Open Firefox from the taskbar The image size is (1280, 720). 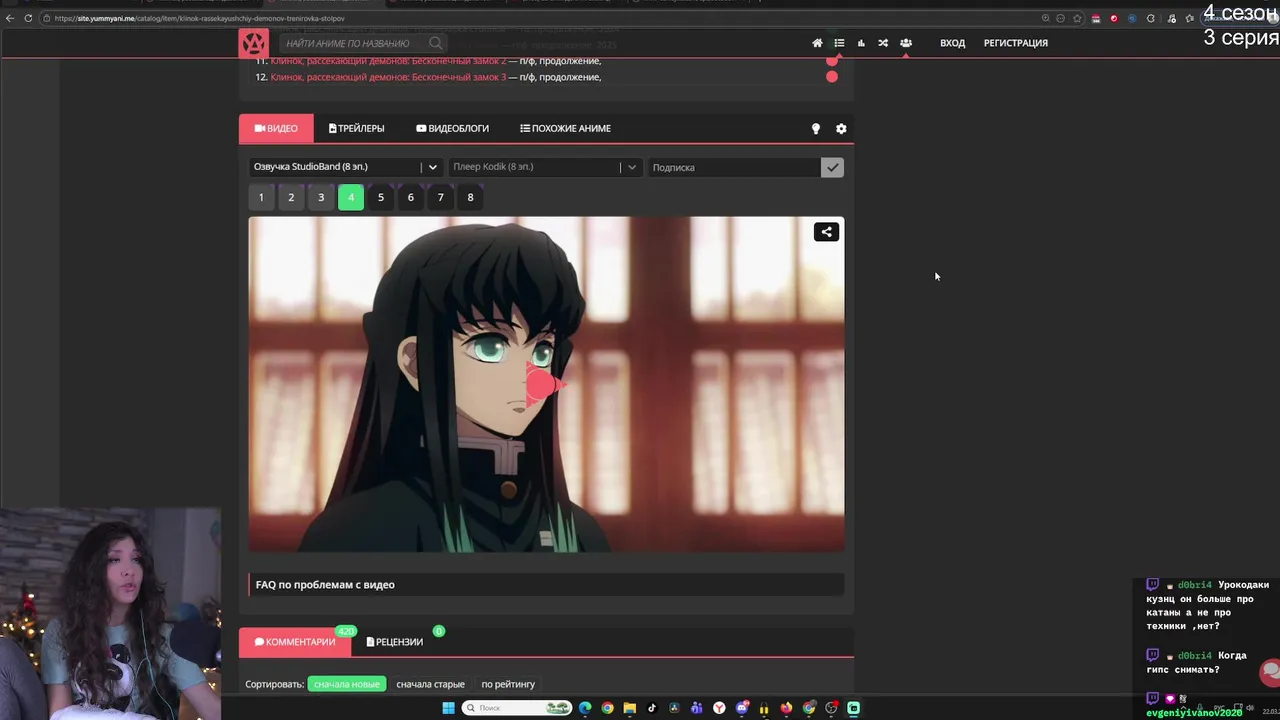tap(786, 708)
